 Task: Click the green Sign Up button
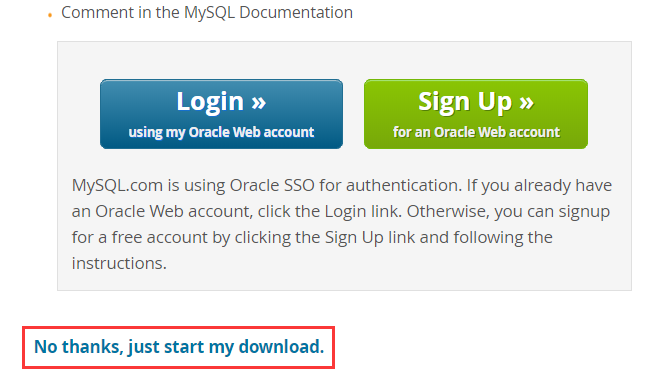click(x=476, y=114)
